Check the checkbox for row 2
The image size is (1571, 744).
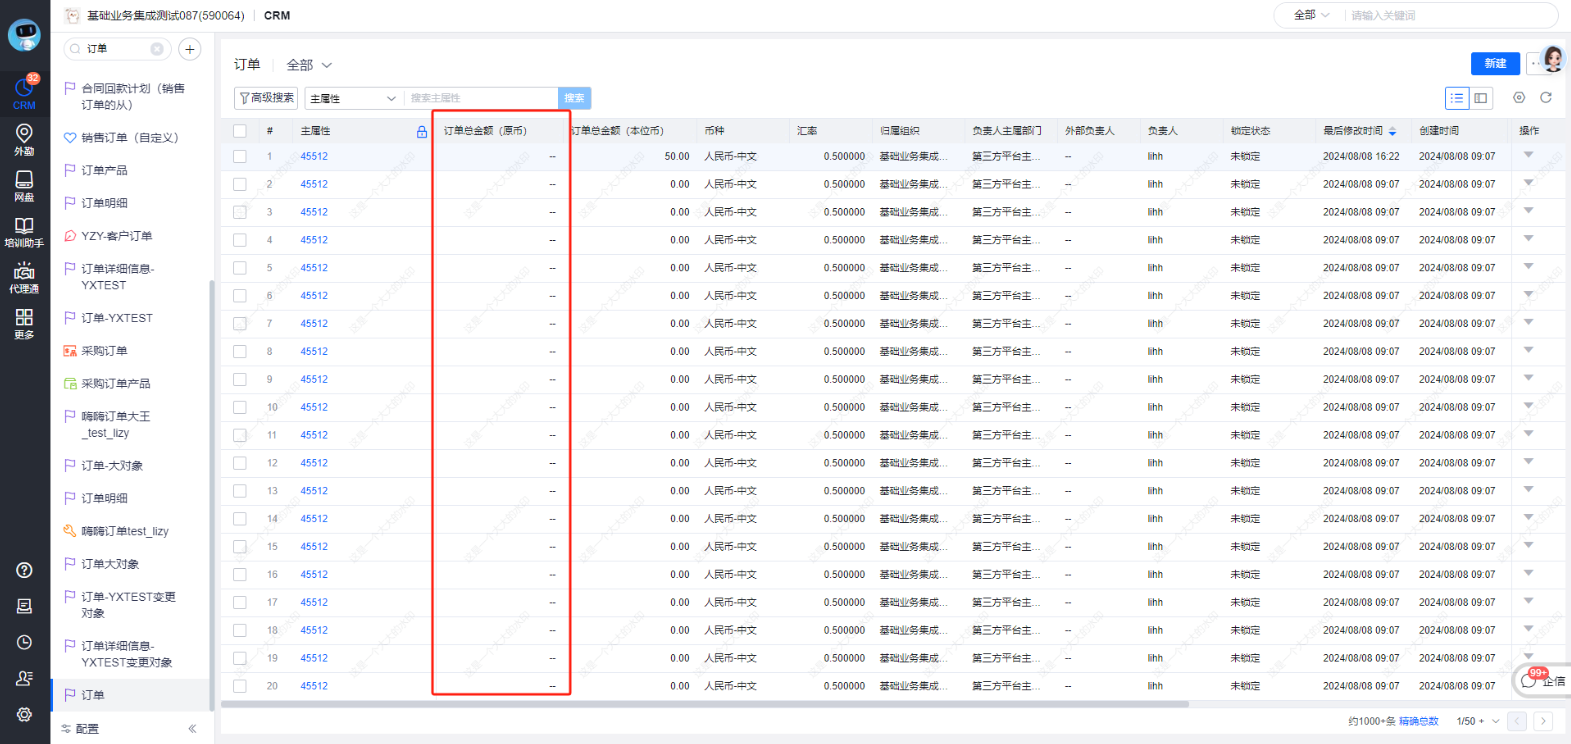240,185
